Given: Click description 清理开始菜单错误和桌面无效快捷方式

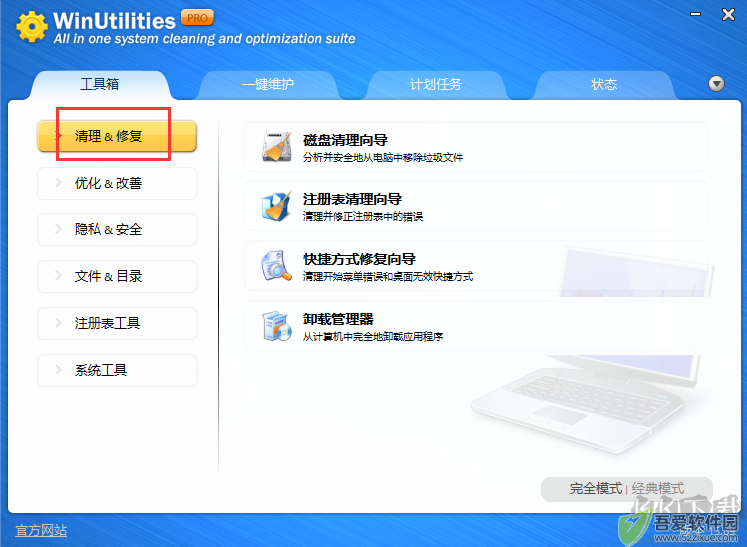Looking at the screenshot, I should [x=388, y=276].
